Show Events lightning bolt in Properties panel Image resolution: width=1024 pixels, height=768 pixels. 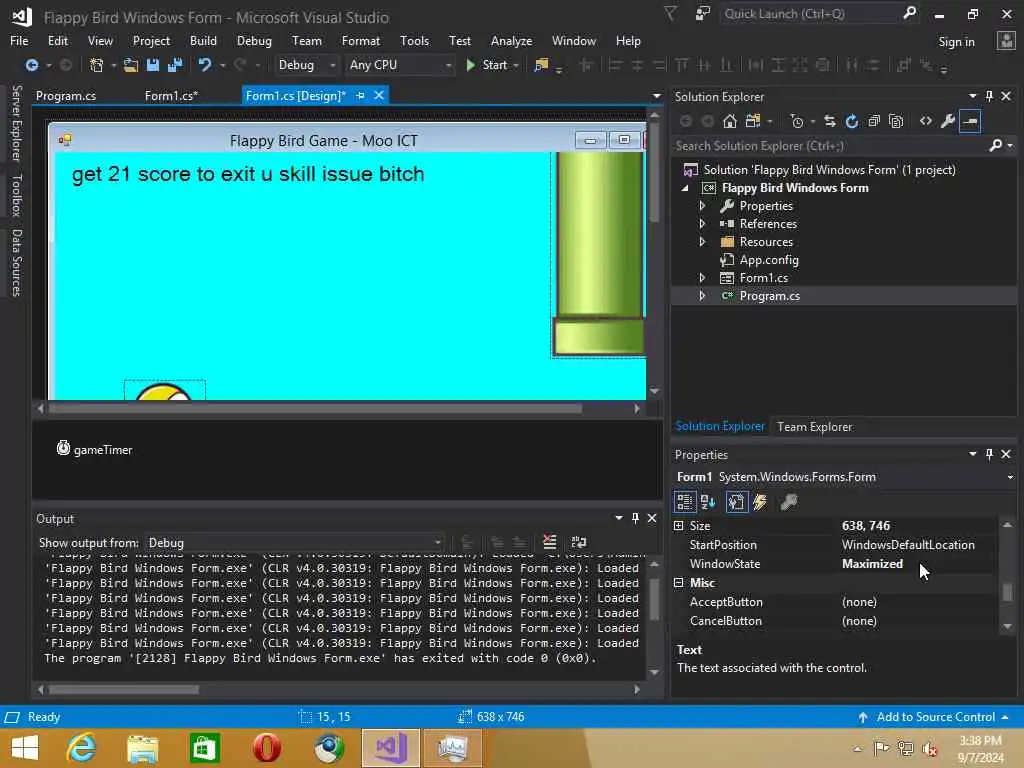pyautogui.click(x=760, y=502)
